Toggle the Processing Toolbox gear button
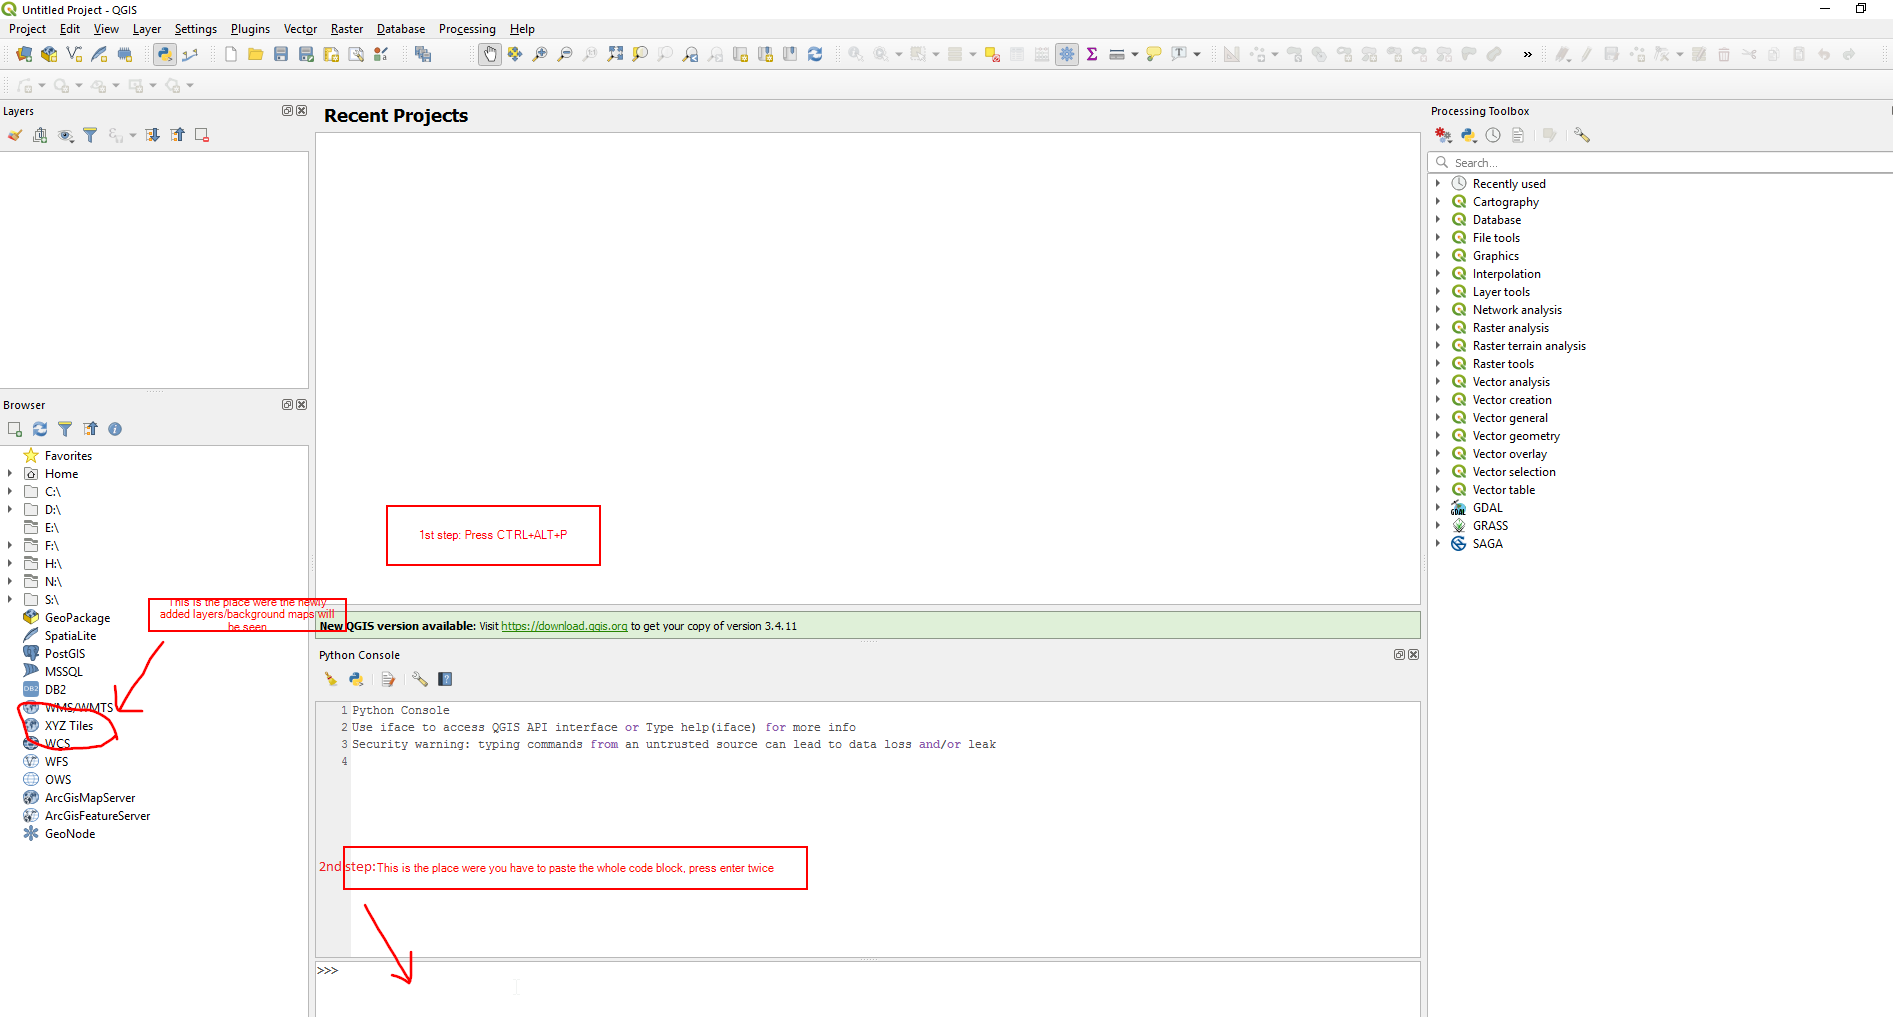The height and width of the screenshot is (1017, 1893). click(1067, 54)
